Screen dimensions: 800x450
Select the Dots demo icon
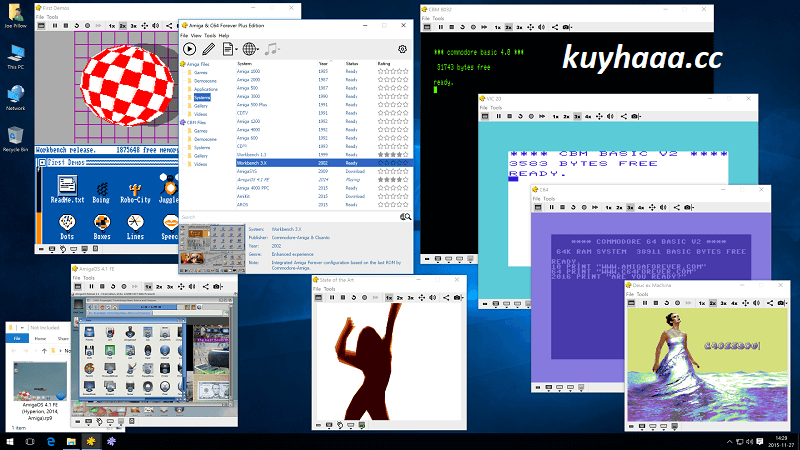[x=67, y=228]
